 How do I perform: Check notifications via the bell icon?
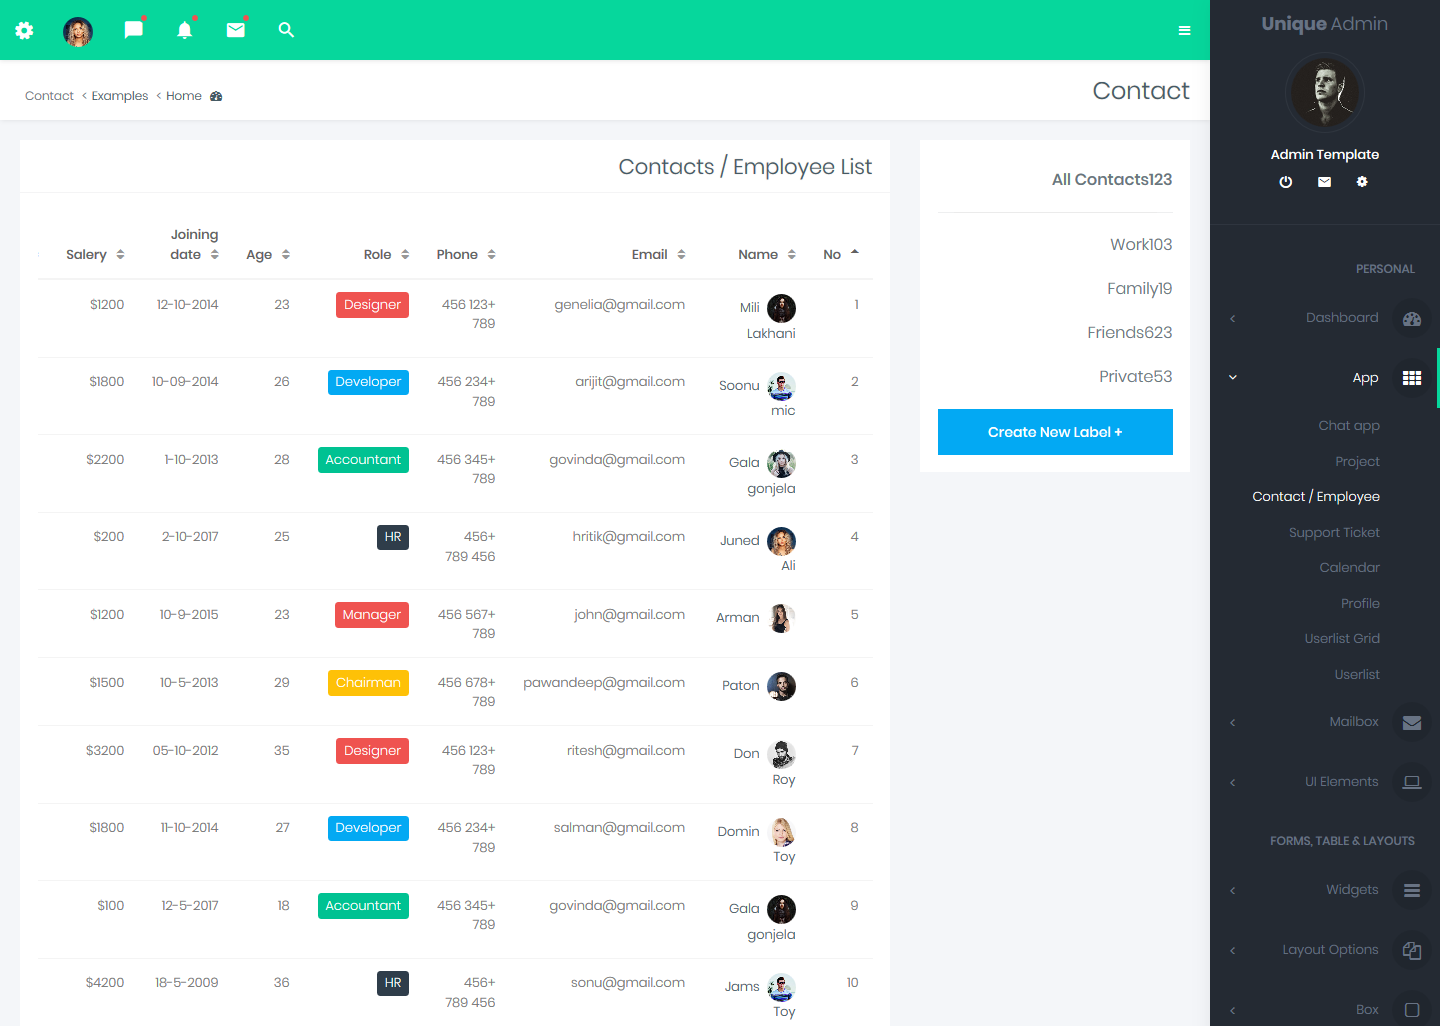(x=184, y=30)
